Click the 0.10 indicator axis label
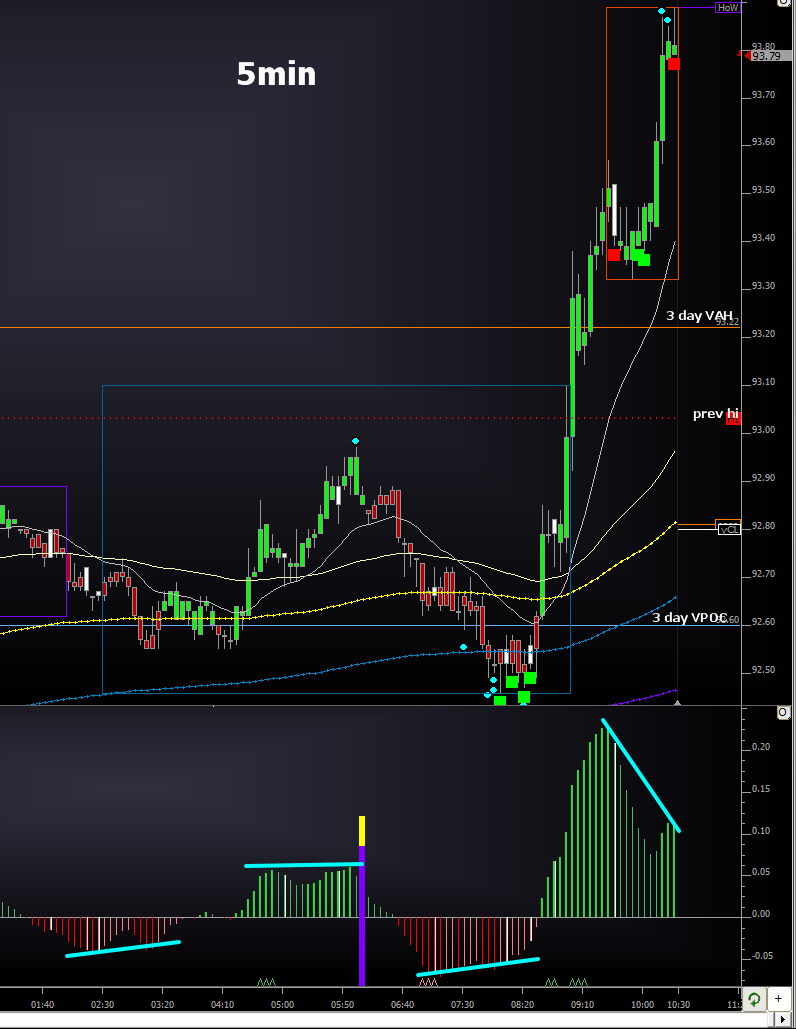 point(761,831)
